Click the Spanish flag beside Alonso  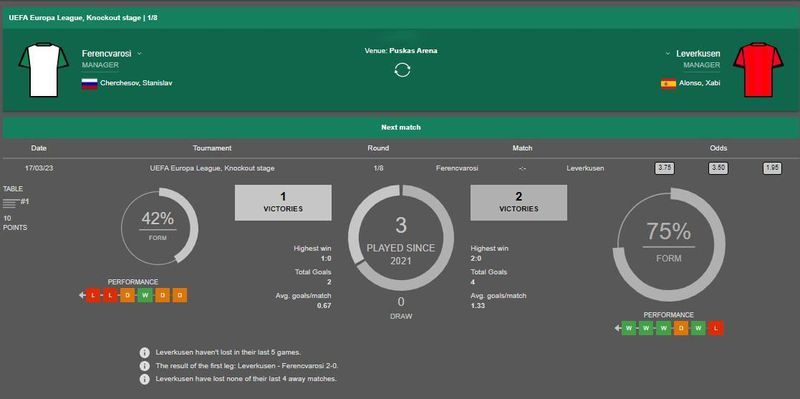click(x=668, y=83)
